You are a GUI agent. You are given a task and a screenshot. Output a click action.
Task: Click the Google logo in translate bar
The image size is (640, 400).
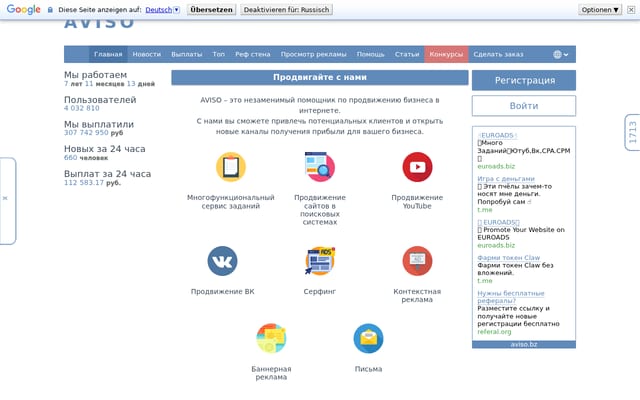pos(24,9)
